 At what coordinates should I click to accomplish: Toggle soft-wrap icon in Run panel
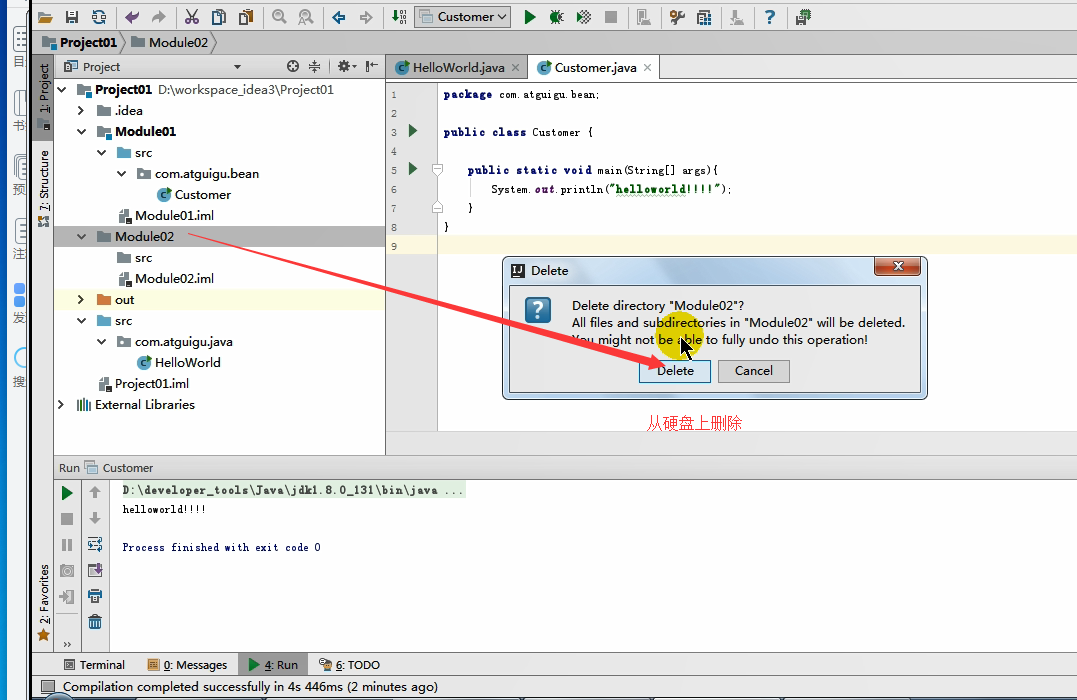pyautogui.click(x=95, y=545)
